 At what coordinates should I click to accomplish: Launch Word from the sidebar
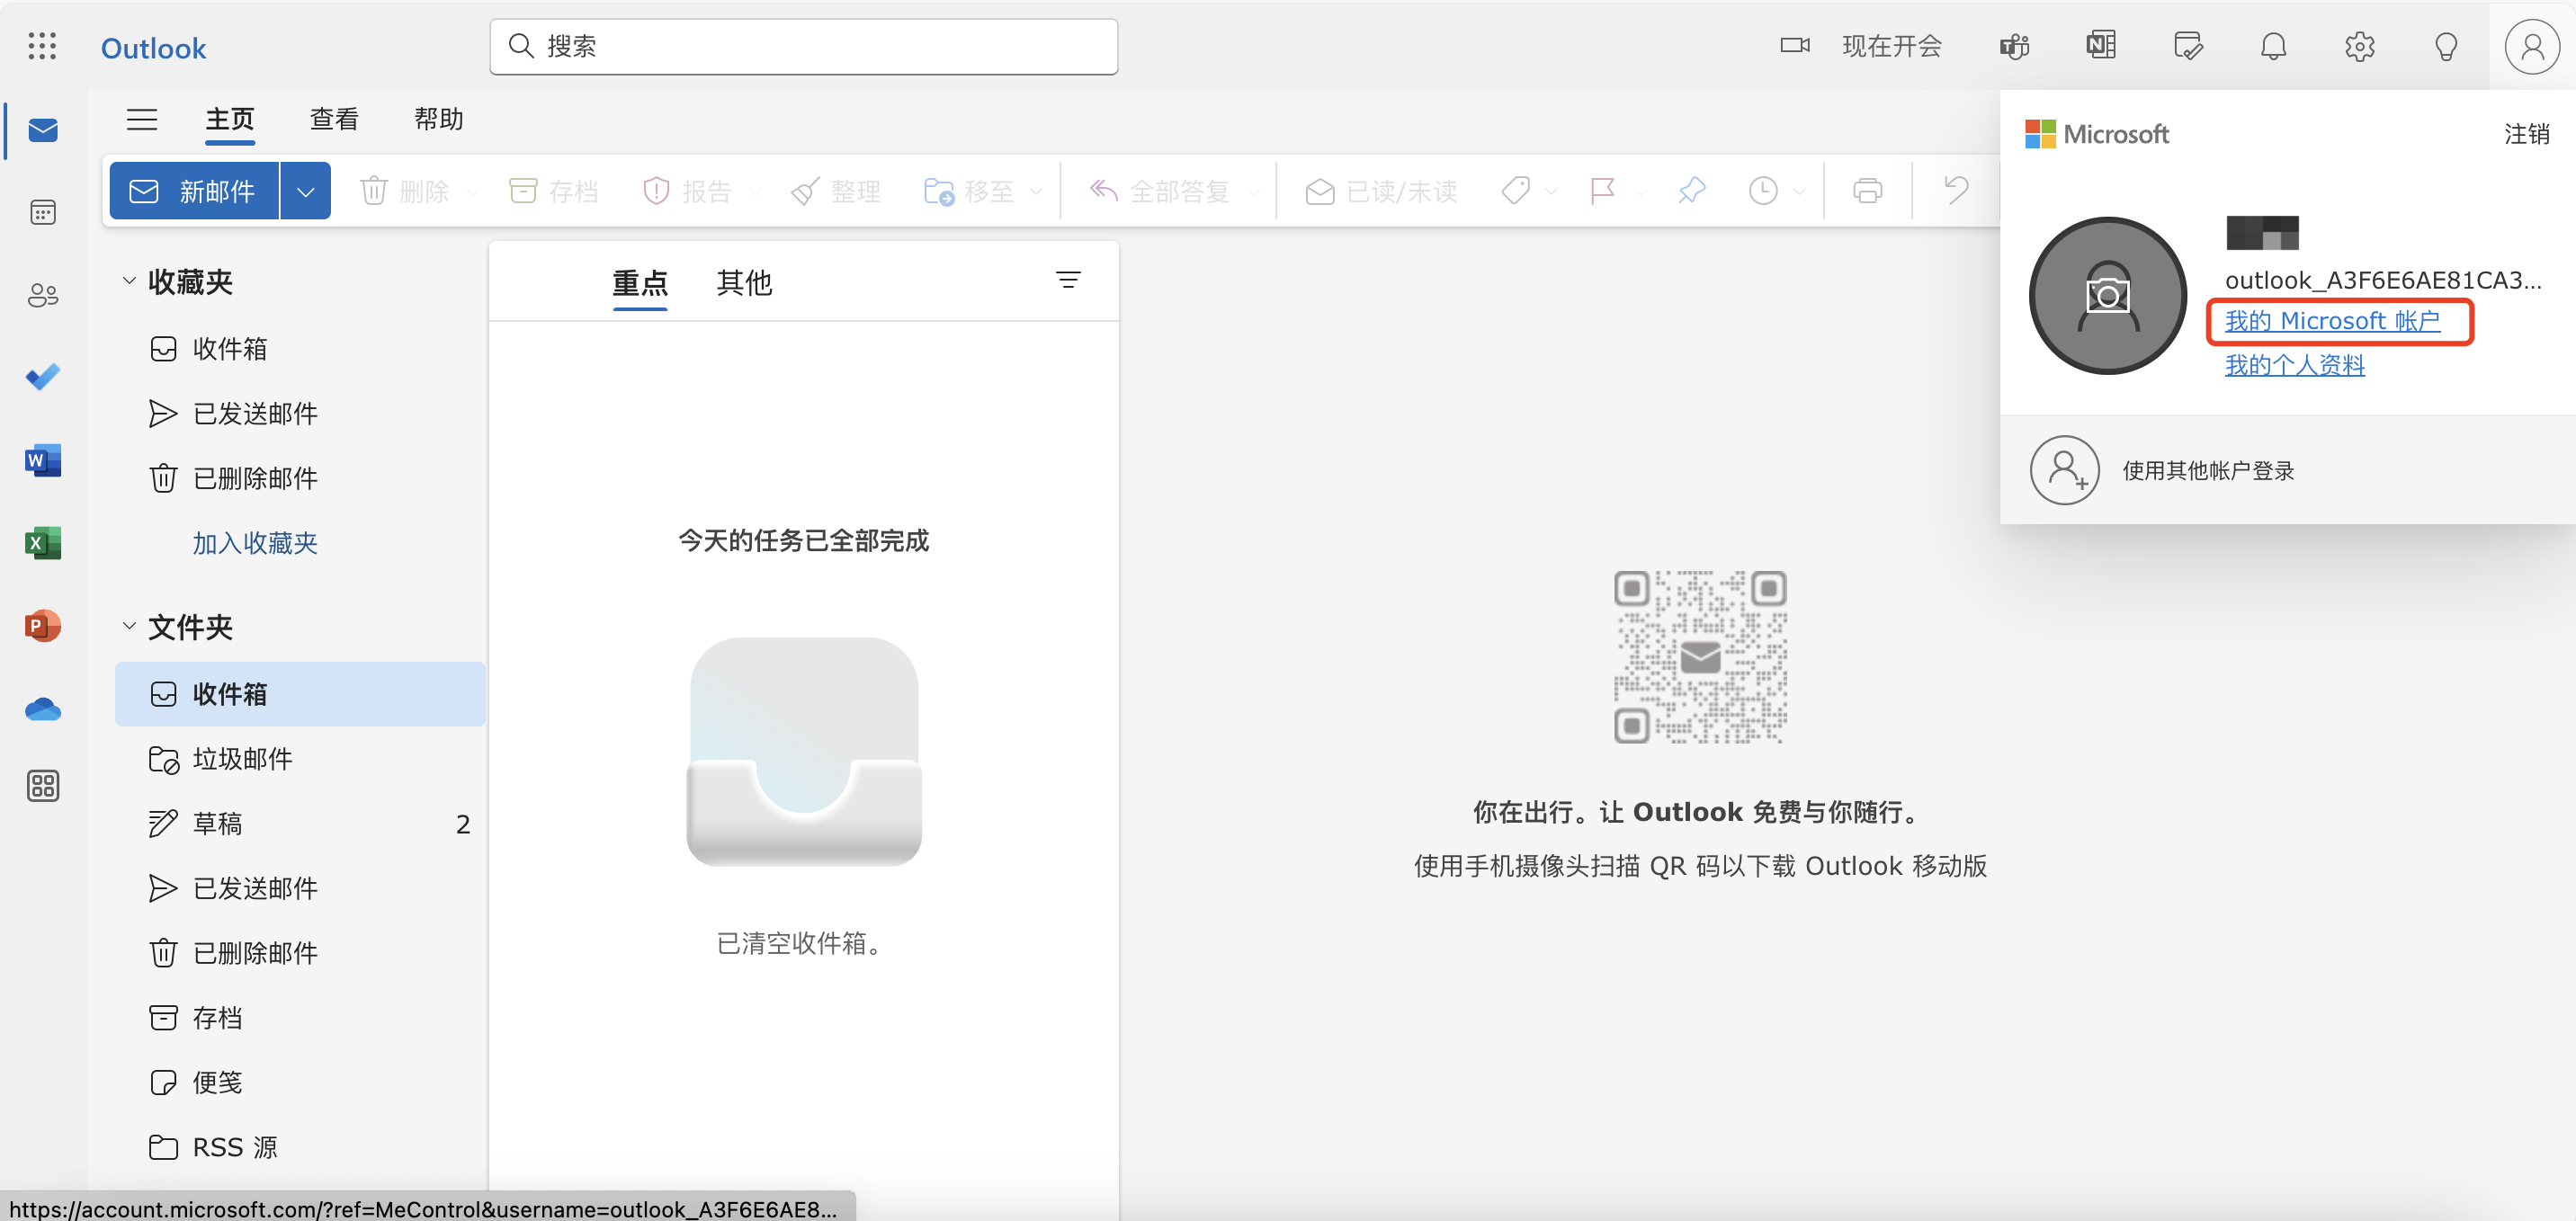click(43, 460)
